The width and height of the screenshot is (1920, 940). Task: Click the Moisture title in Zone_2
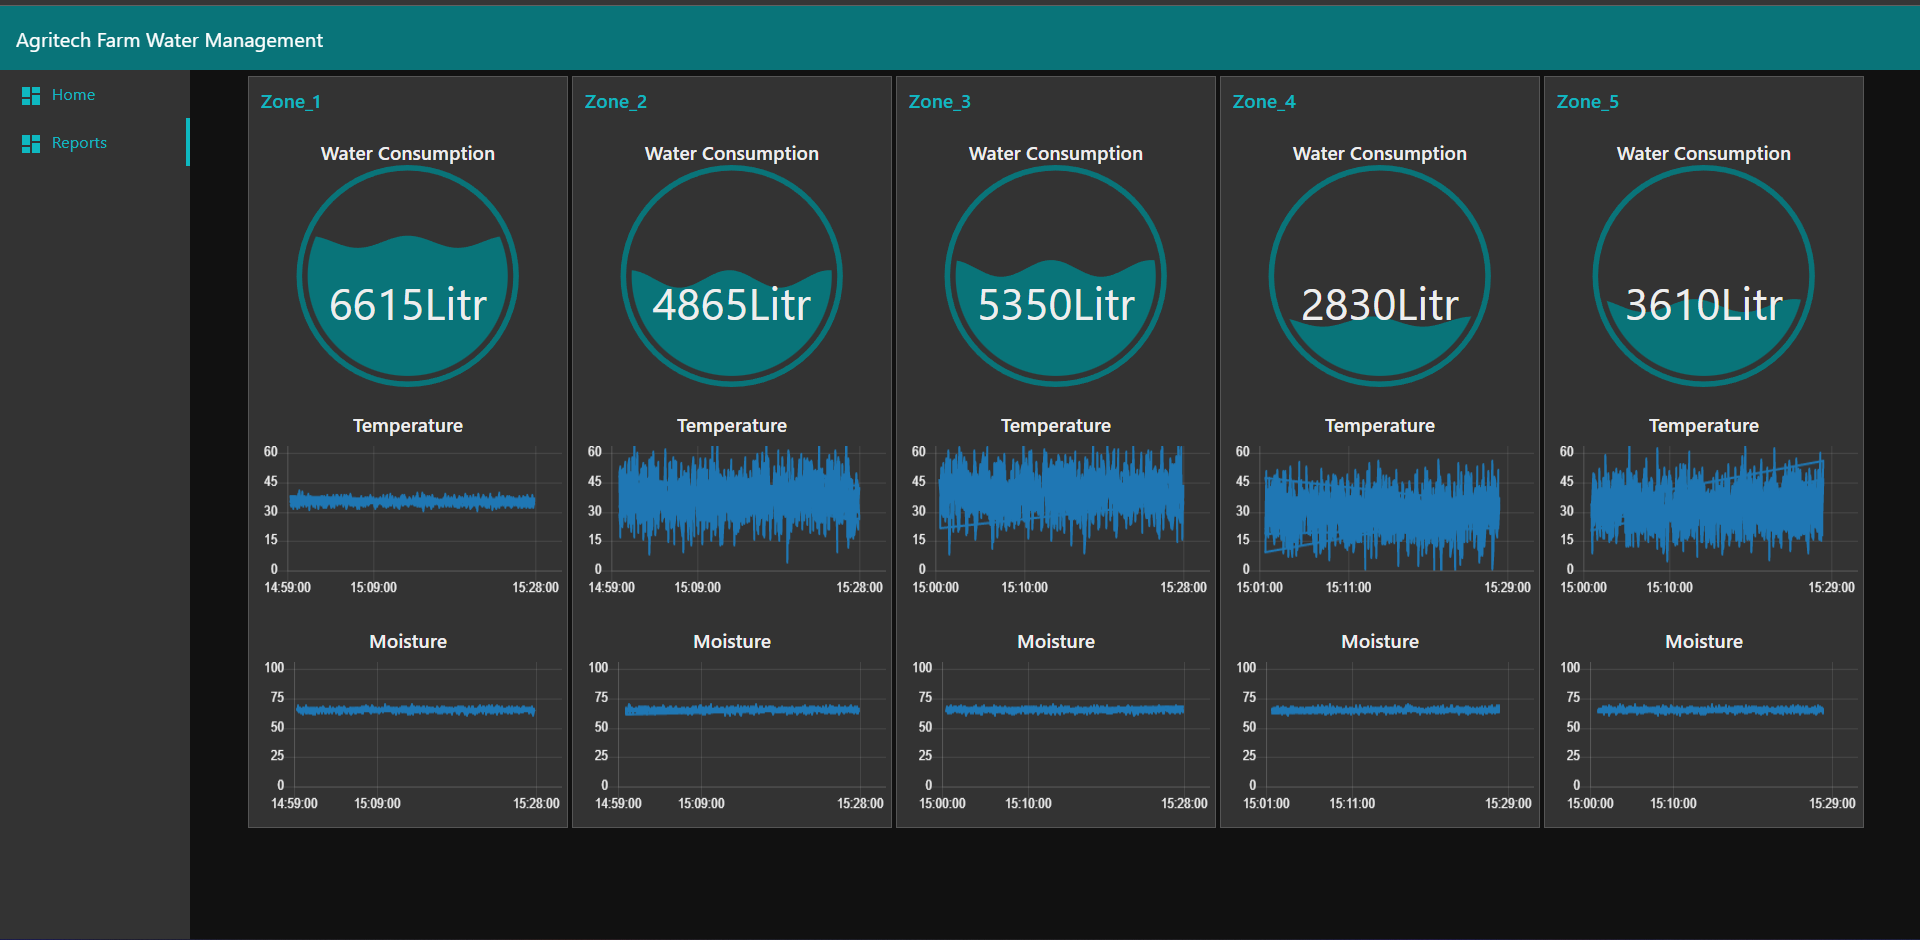pos(732,642)
